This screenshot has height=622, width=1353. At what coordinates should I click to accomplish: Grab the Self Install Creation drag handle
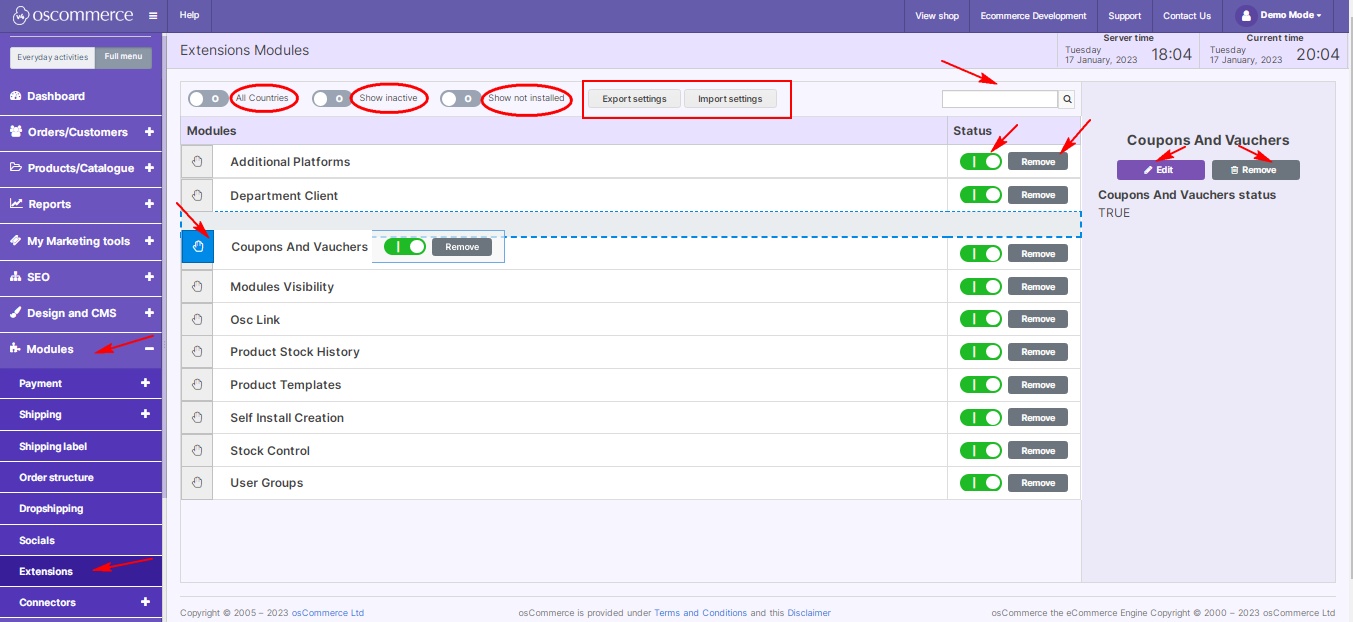(197, 418)
